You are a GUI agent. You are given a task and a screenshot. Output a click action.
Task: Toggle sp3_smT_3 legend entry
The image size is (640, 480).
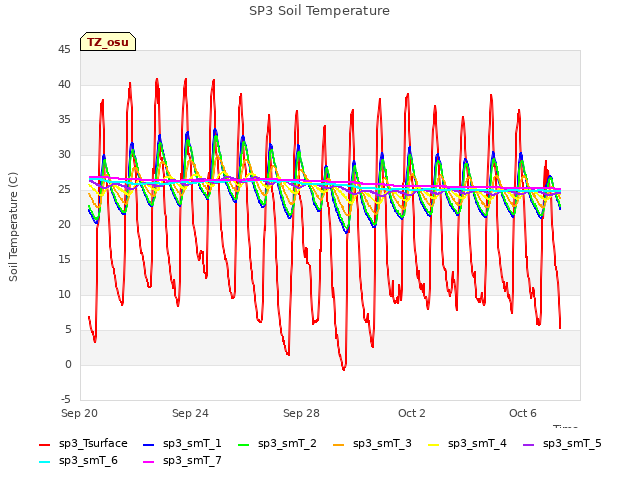click(x=373, y=444)
